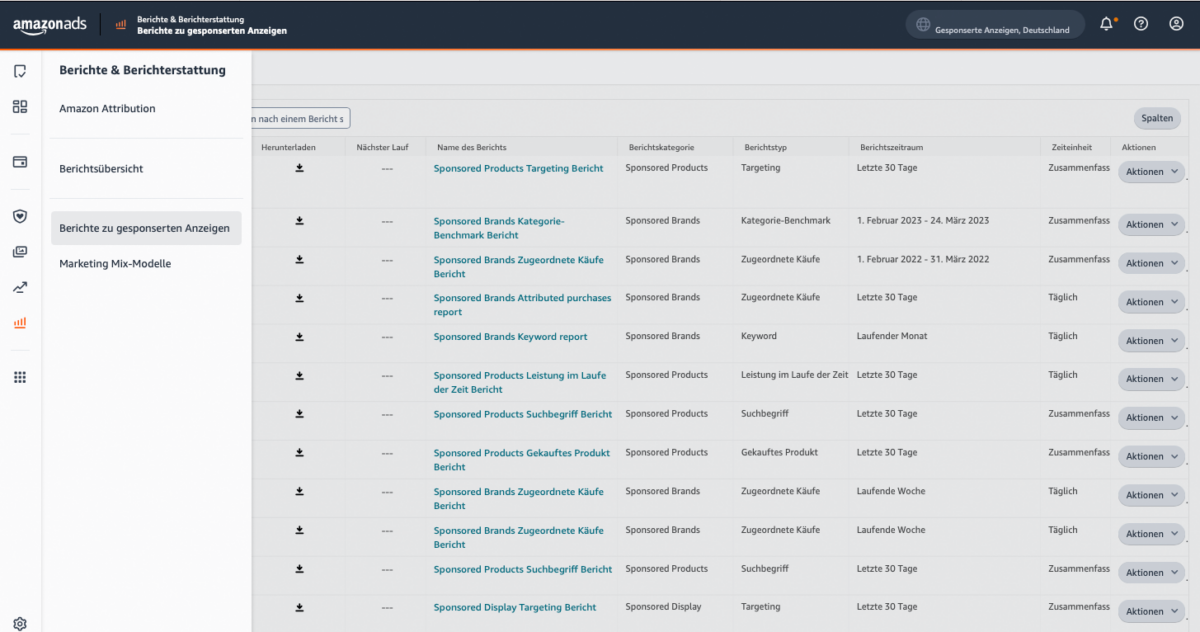The width and height of the screenshot is (1200, 632).
Task: Click the Berichtskategorie column header
Action: (x=661, y=147)
